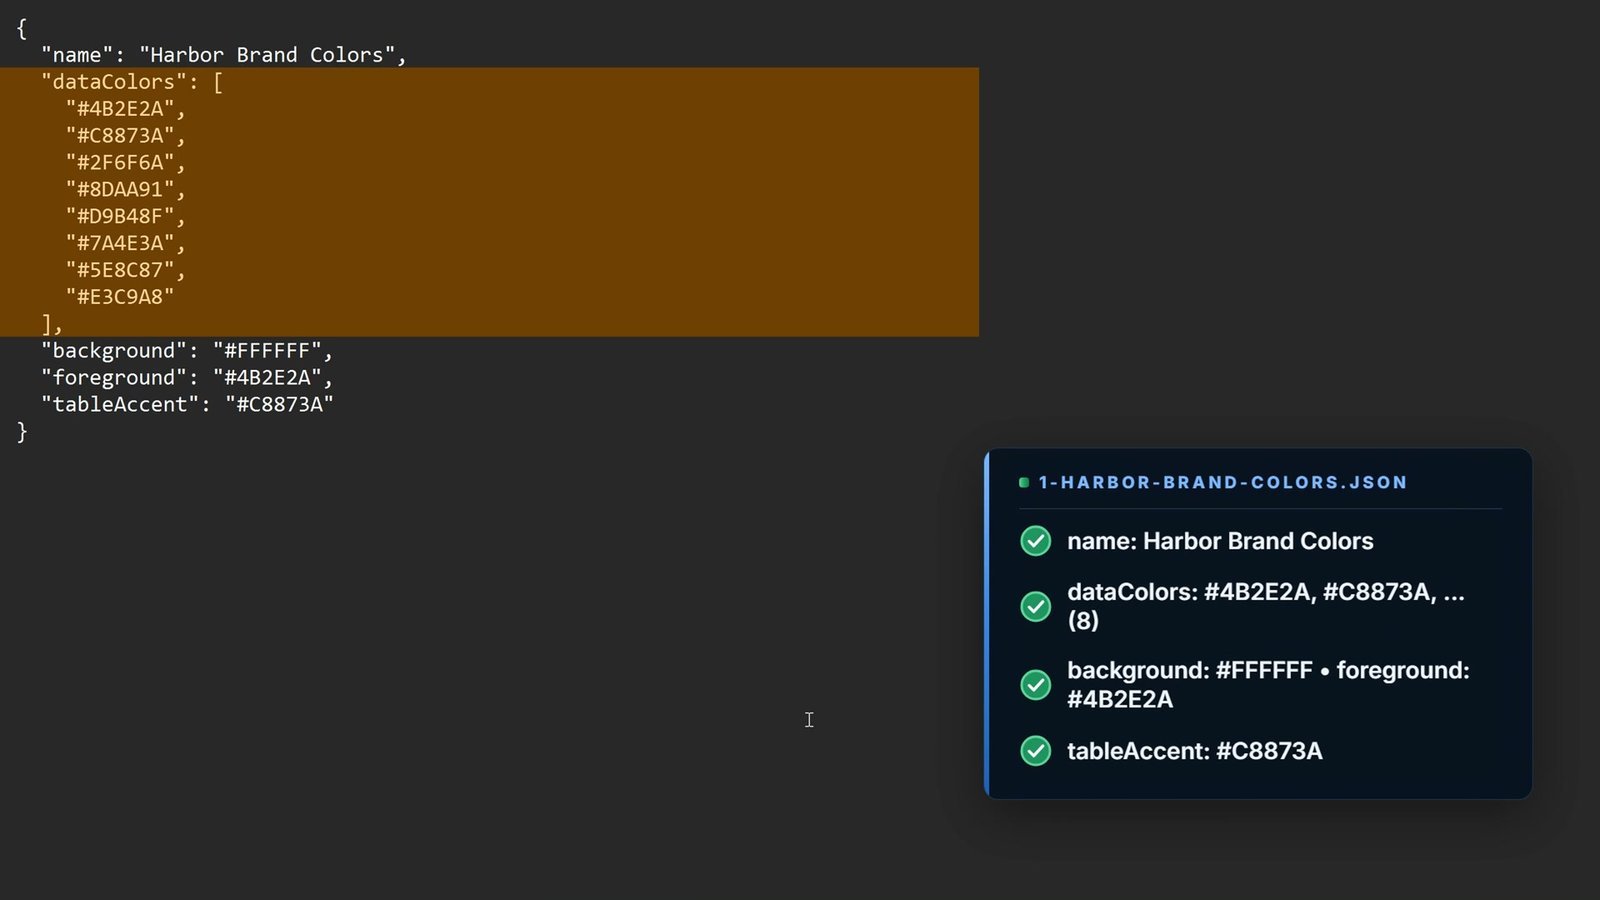The image size is (1600, 900).
Task: Click the closing curly brace of the JSON
Action: [x=22, y=432]
